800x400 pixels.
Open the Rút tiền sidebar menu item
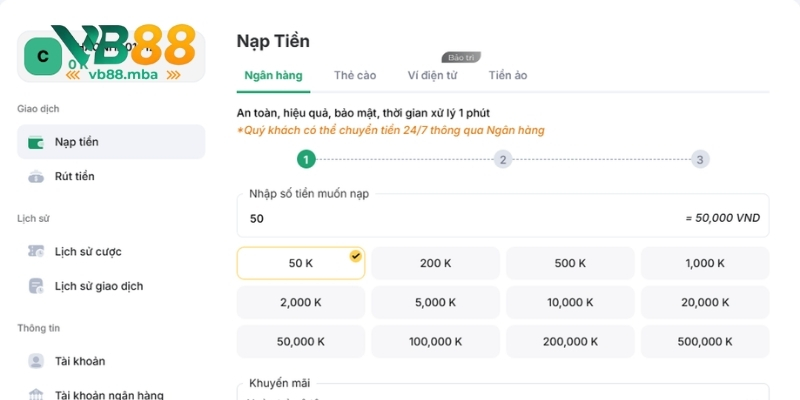coord(75,177)
